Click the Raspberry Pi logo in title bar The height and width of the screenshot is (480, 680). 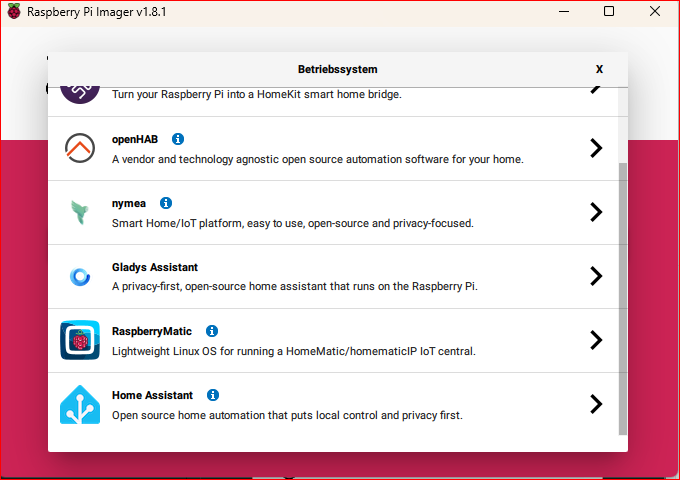tap(14, 11)
